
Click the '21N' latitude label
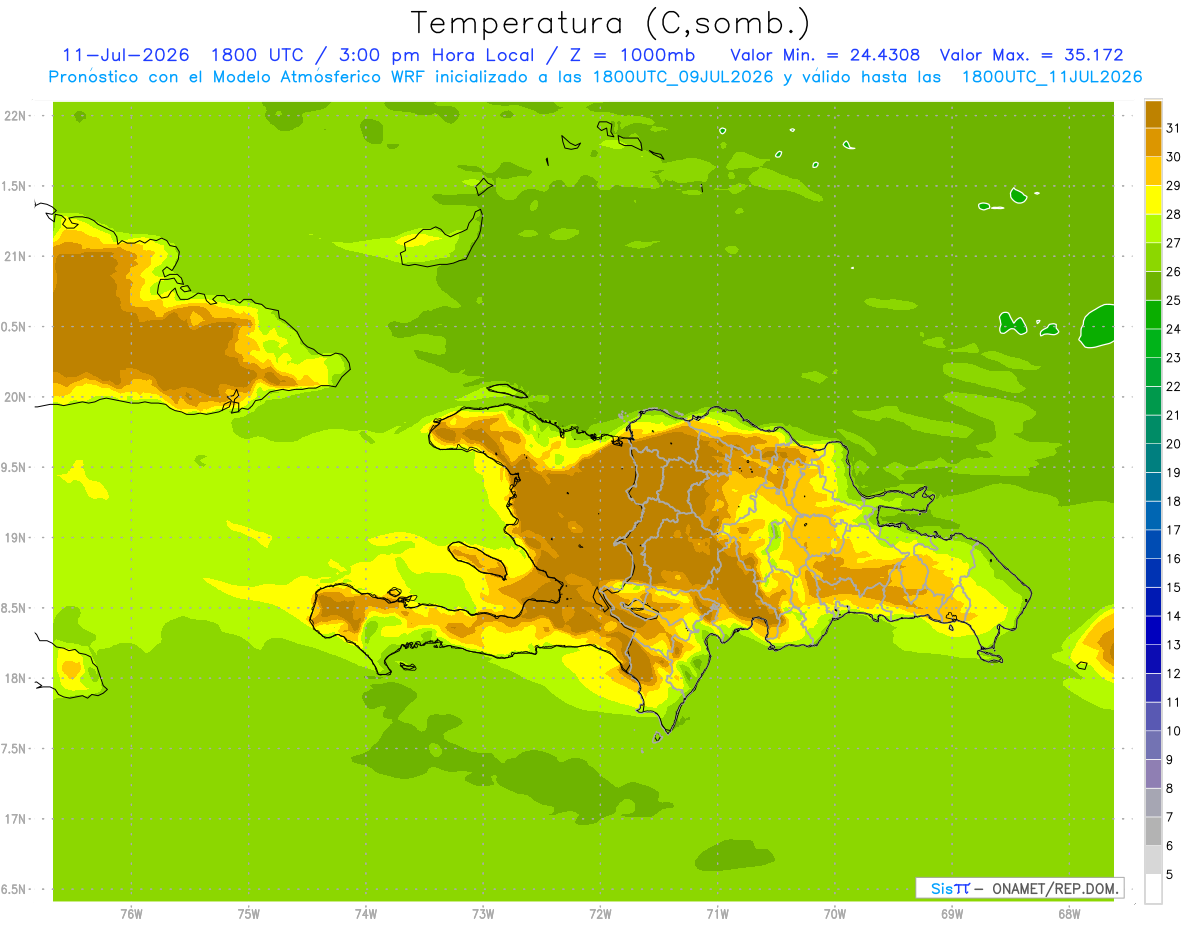coord(17,256)
